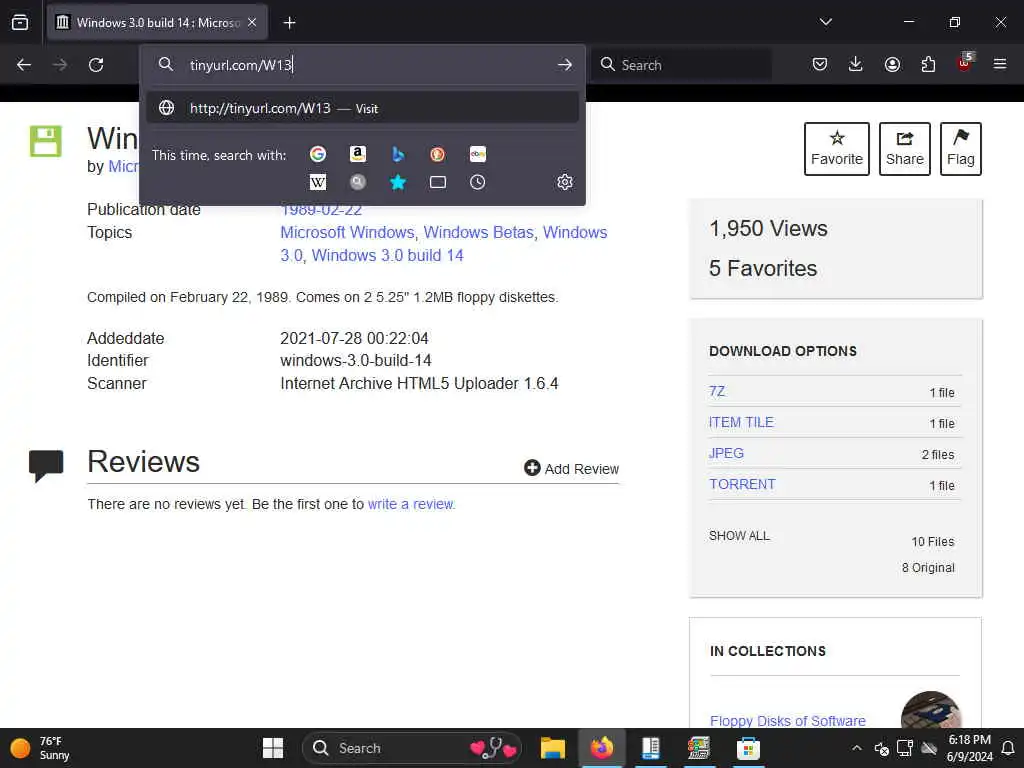Image resolution: width=1024 pixels, height=768 pixels.
Task: Click the Add Review button
Action: (x=571, y=468)
